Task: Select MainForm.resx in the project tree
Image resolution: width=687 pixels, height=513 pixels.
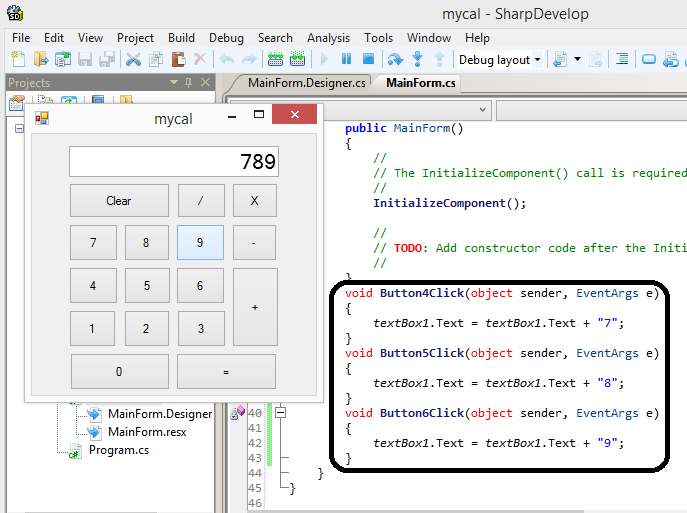Action: coord(146,432)
